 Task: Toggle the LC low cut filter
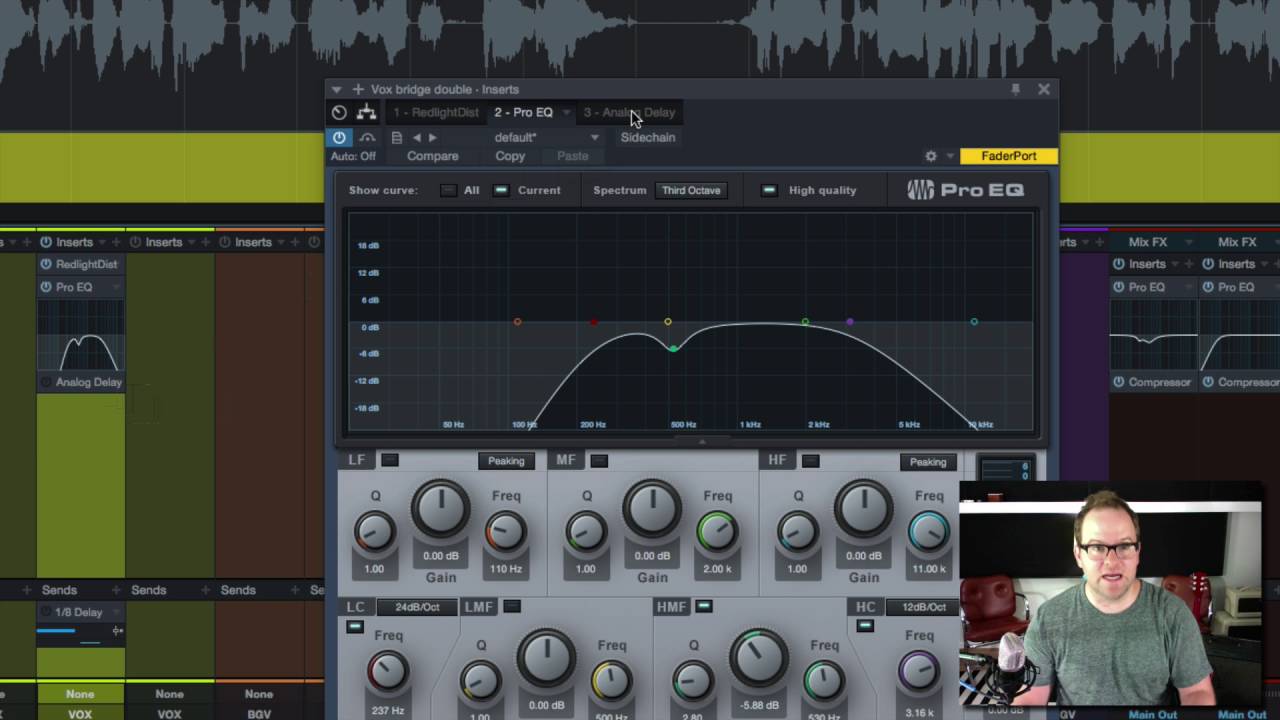[x=354, y=627]
